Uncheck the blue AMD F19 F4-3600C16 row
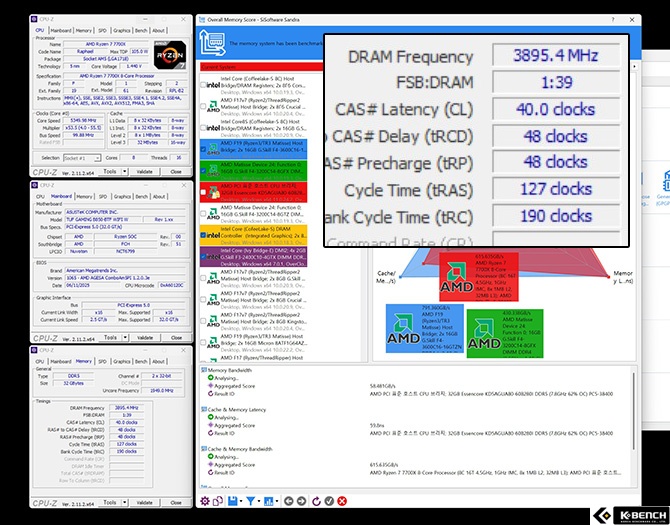This screenshot has height=525, width=670. 203,149
